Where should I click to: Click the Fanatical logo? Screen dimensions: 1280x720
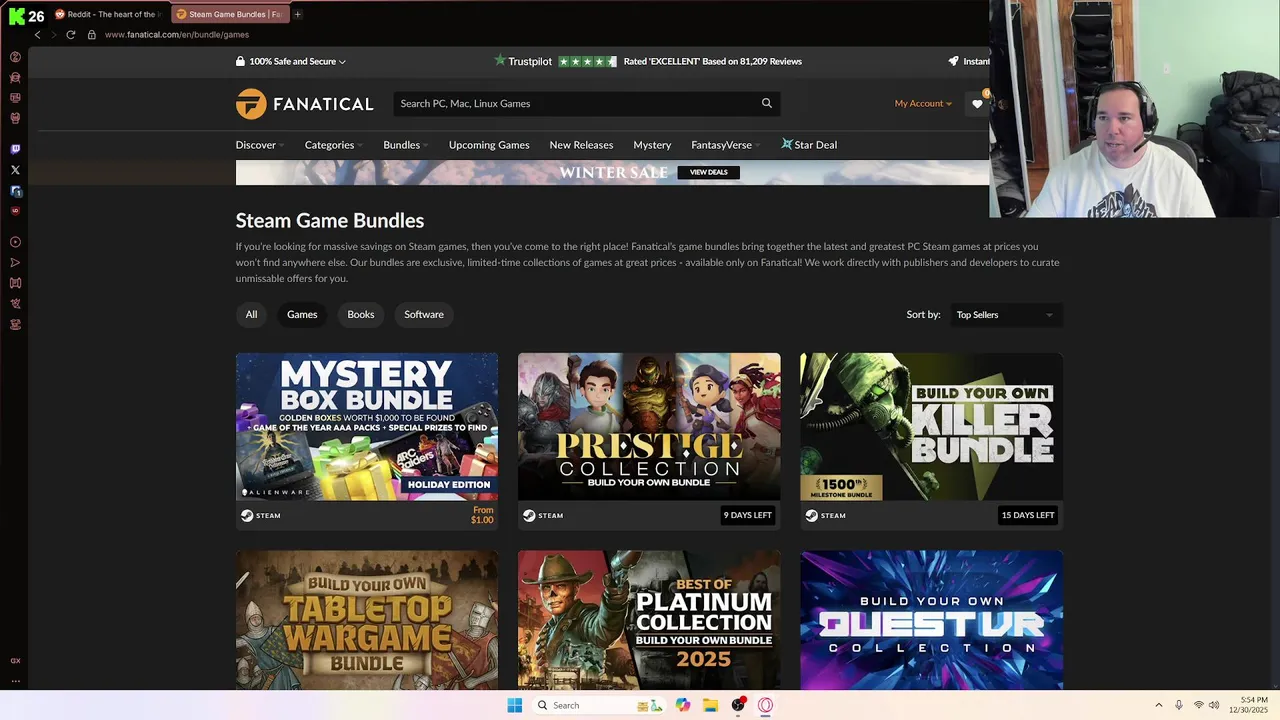(304, 104)
